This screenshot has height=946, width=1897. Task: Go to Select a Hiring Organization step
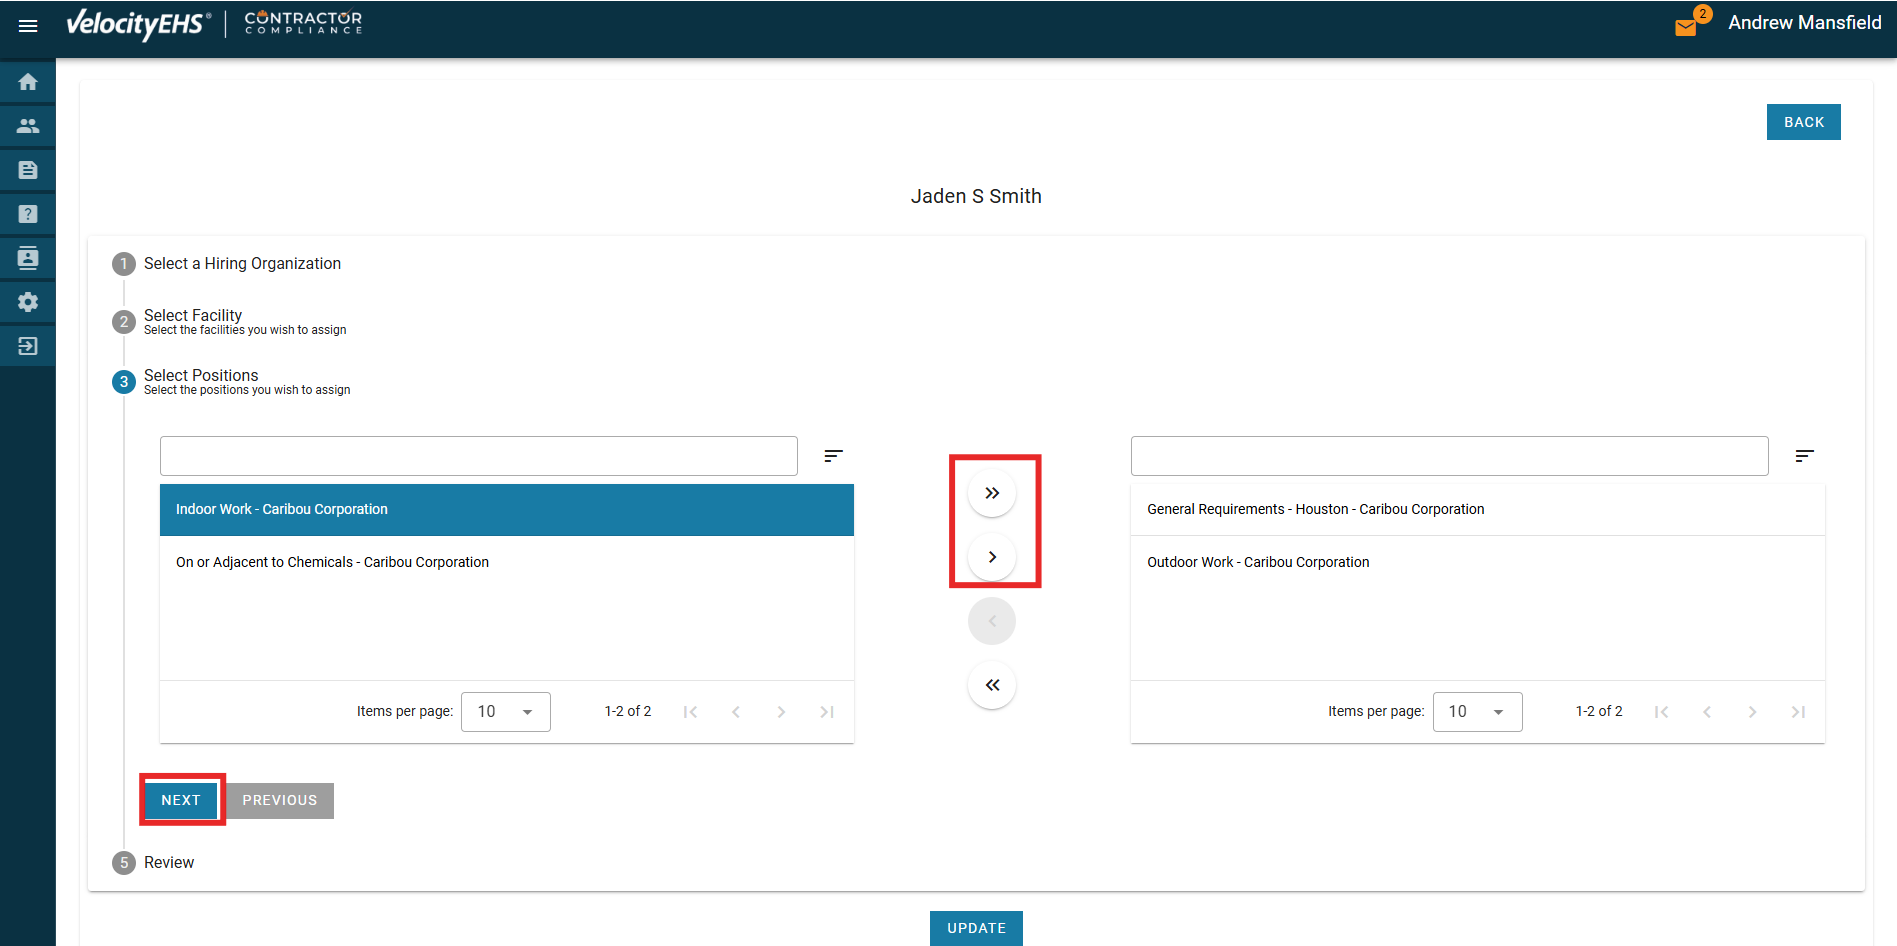point(242,264)
